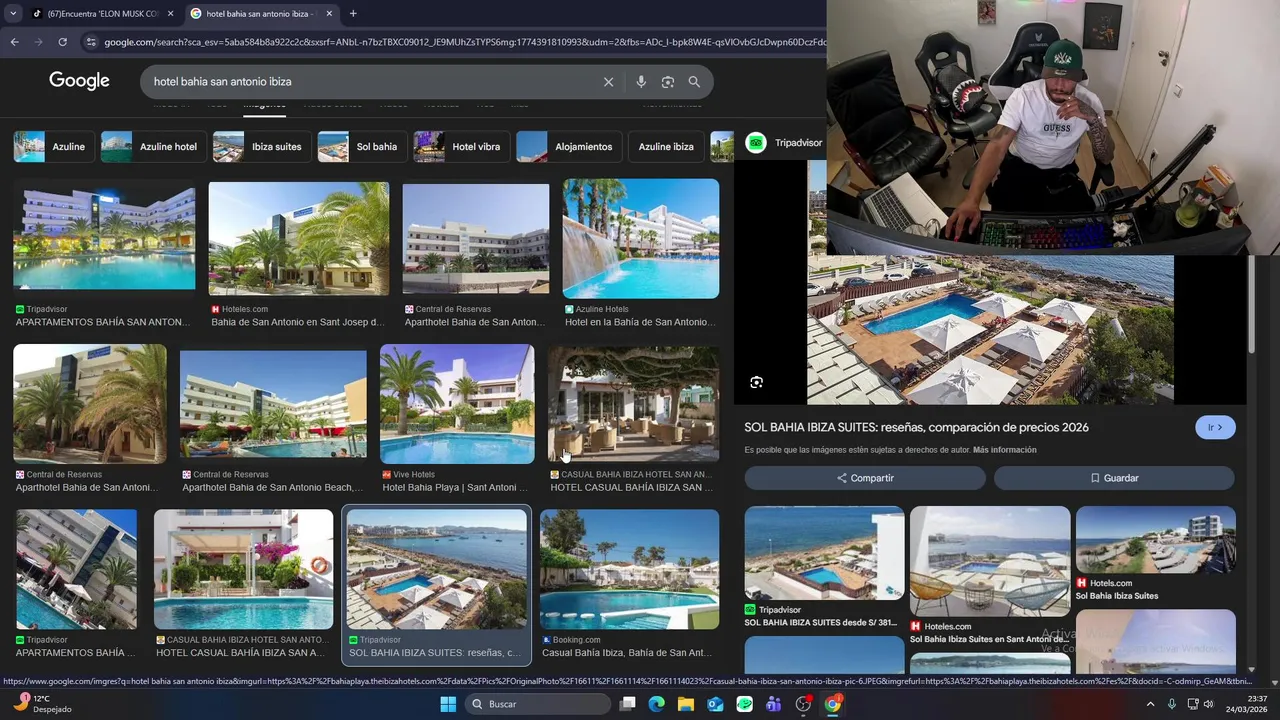1280x720 pixels.
Task: Open Tripadvisor Apartamentos Bahía night pool image
Action: 104,237
